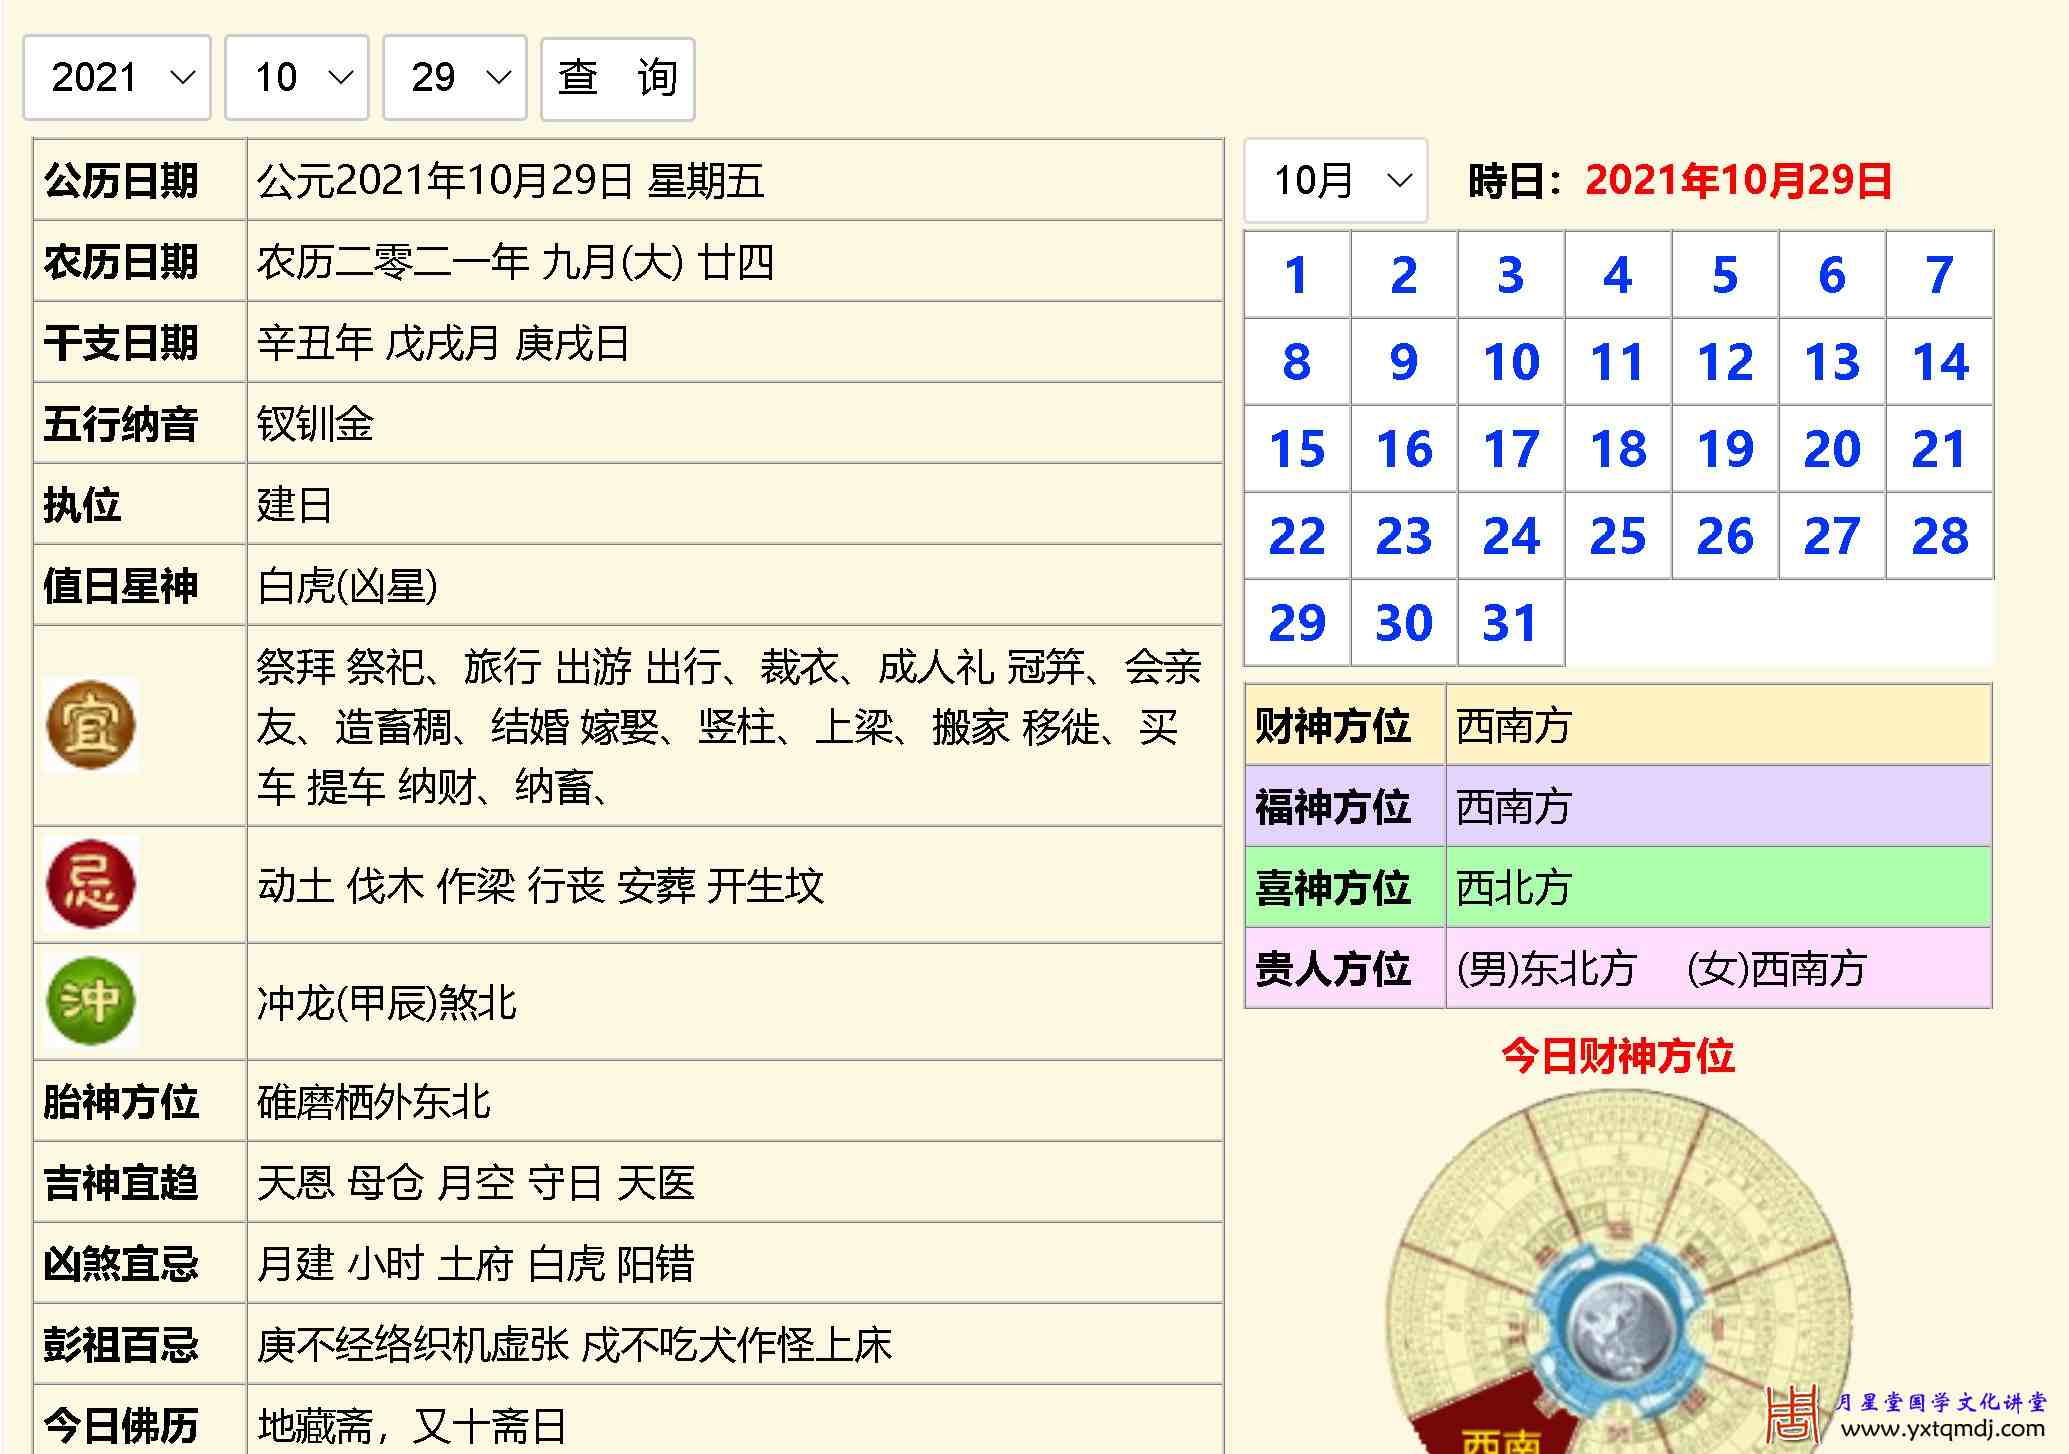The height and width of the screenshot is (1454, 2069).
Task: Select day 30 in the calendar
Action: coord(1404,623)
